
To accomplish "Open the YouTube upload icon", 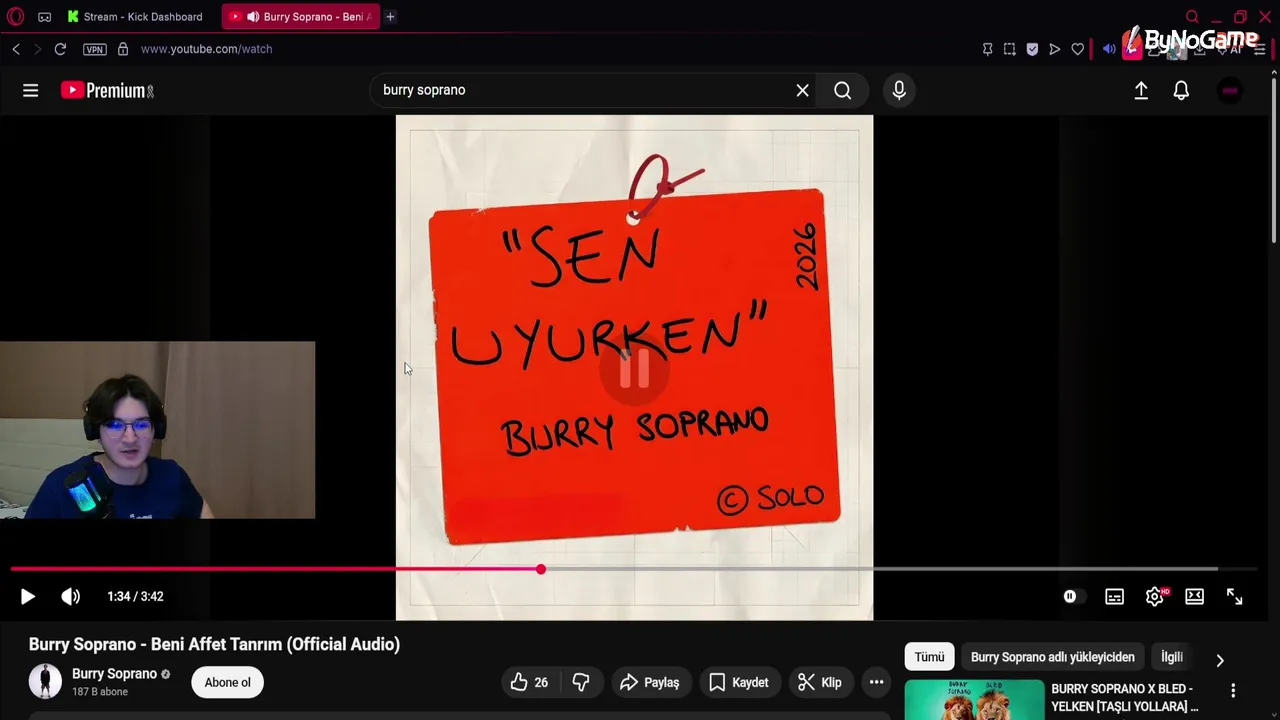I will (1141, 90).
